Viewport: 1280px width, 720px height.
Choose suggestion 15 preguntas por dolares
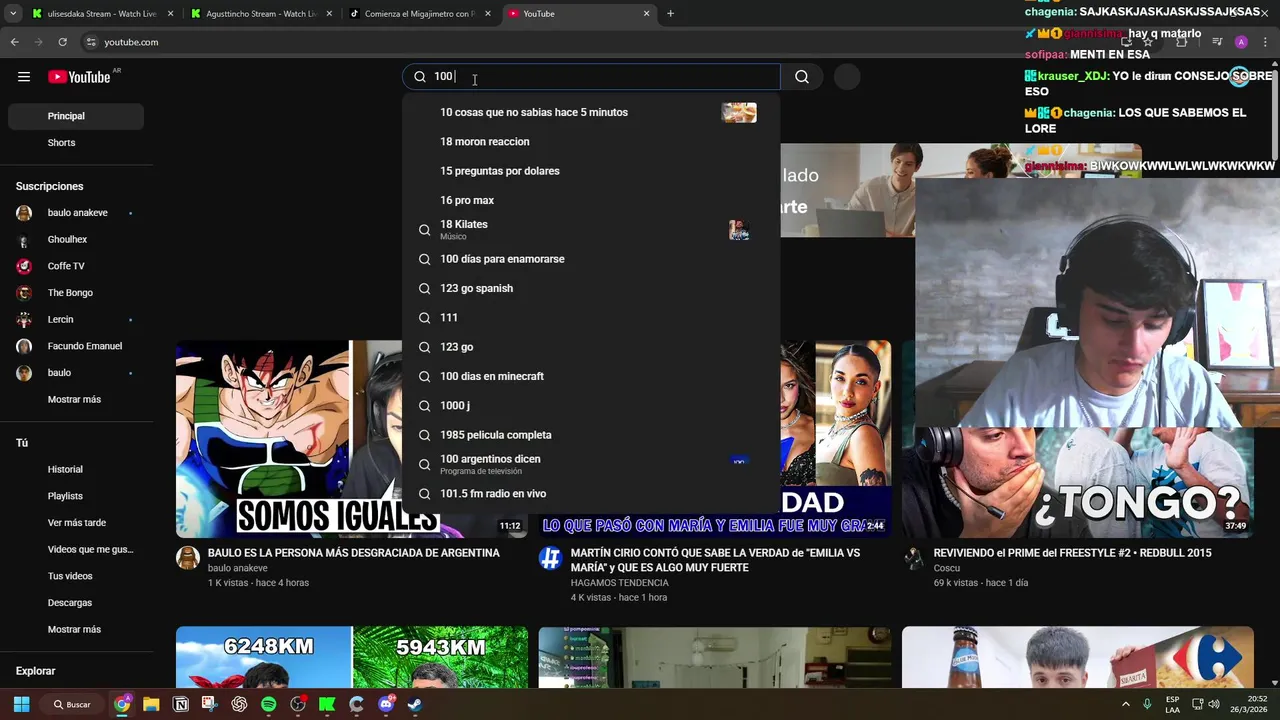(591, 171)
